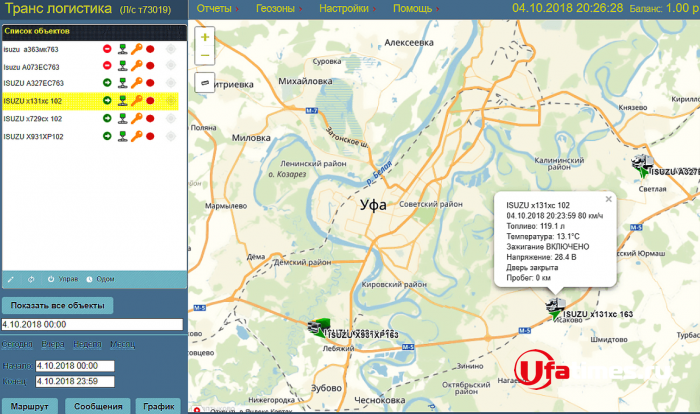The width and height of the screenshot is (700, 414).
Task: Select ISUZU A327EC763 in object list
Action: pyautogui.click(x=33, y=83)
